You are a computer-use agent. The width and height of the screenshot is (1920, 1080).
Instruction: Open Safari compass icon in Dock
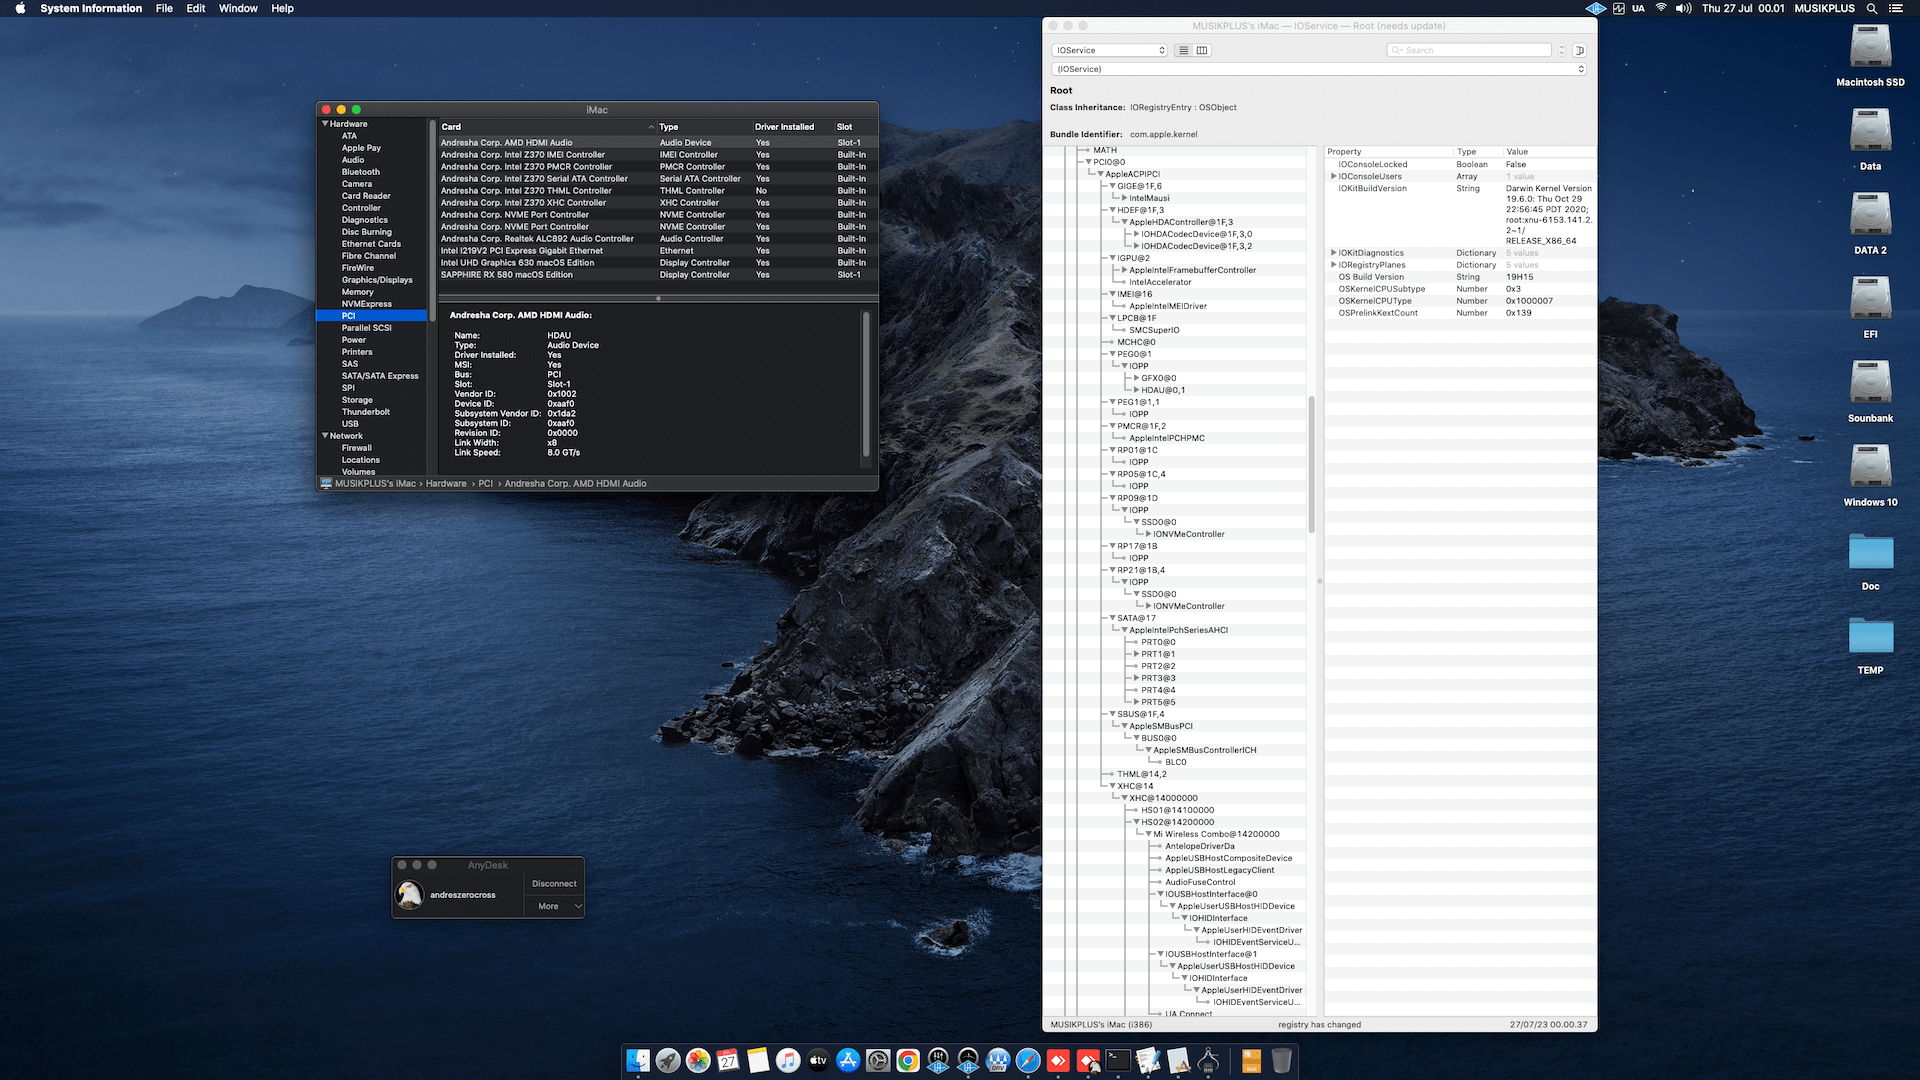tap(1028, 1061)
